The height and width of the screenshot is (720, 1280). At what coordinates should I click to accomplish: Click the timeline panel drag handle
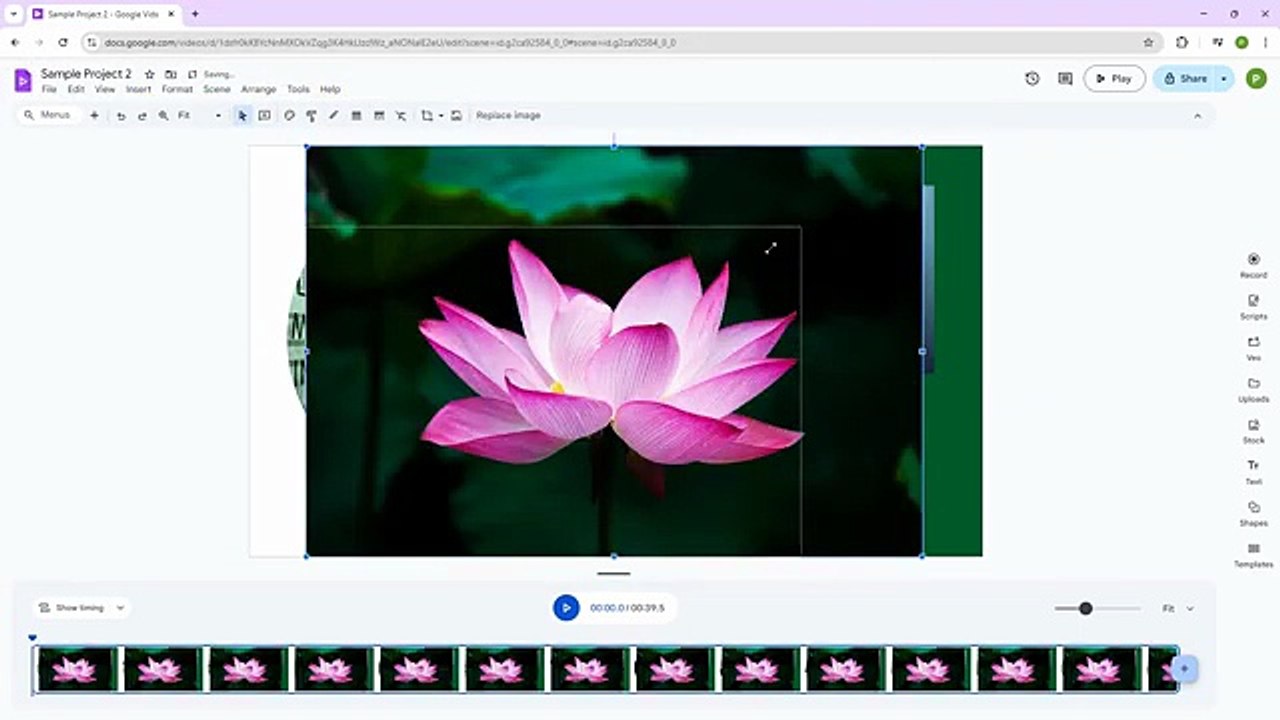pos(614,574)
